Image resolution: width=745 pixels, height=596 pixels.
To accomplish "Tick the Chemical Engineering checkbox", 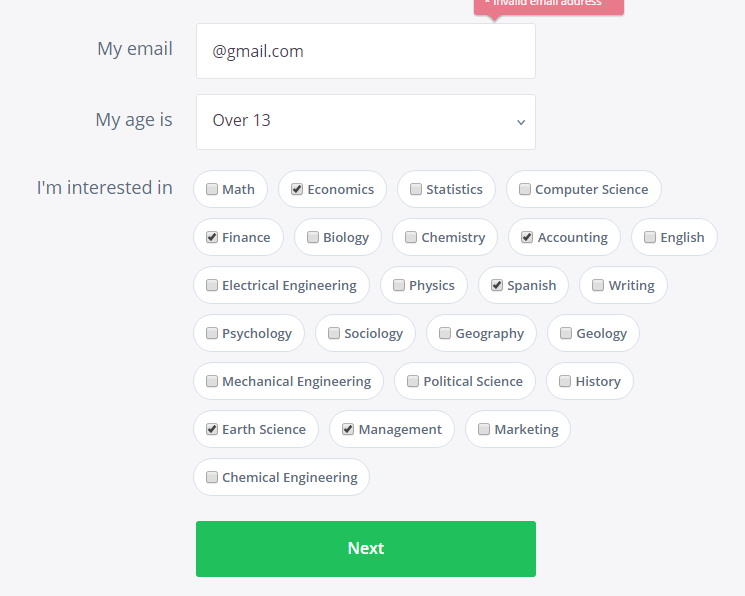I will click(x=212, y=477).
